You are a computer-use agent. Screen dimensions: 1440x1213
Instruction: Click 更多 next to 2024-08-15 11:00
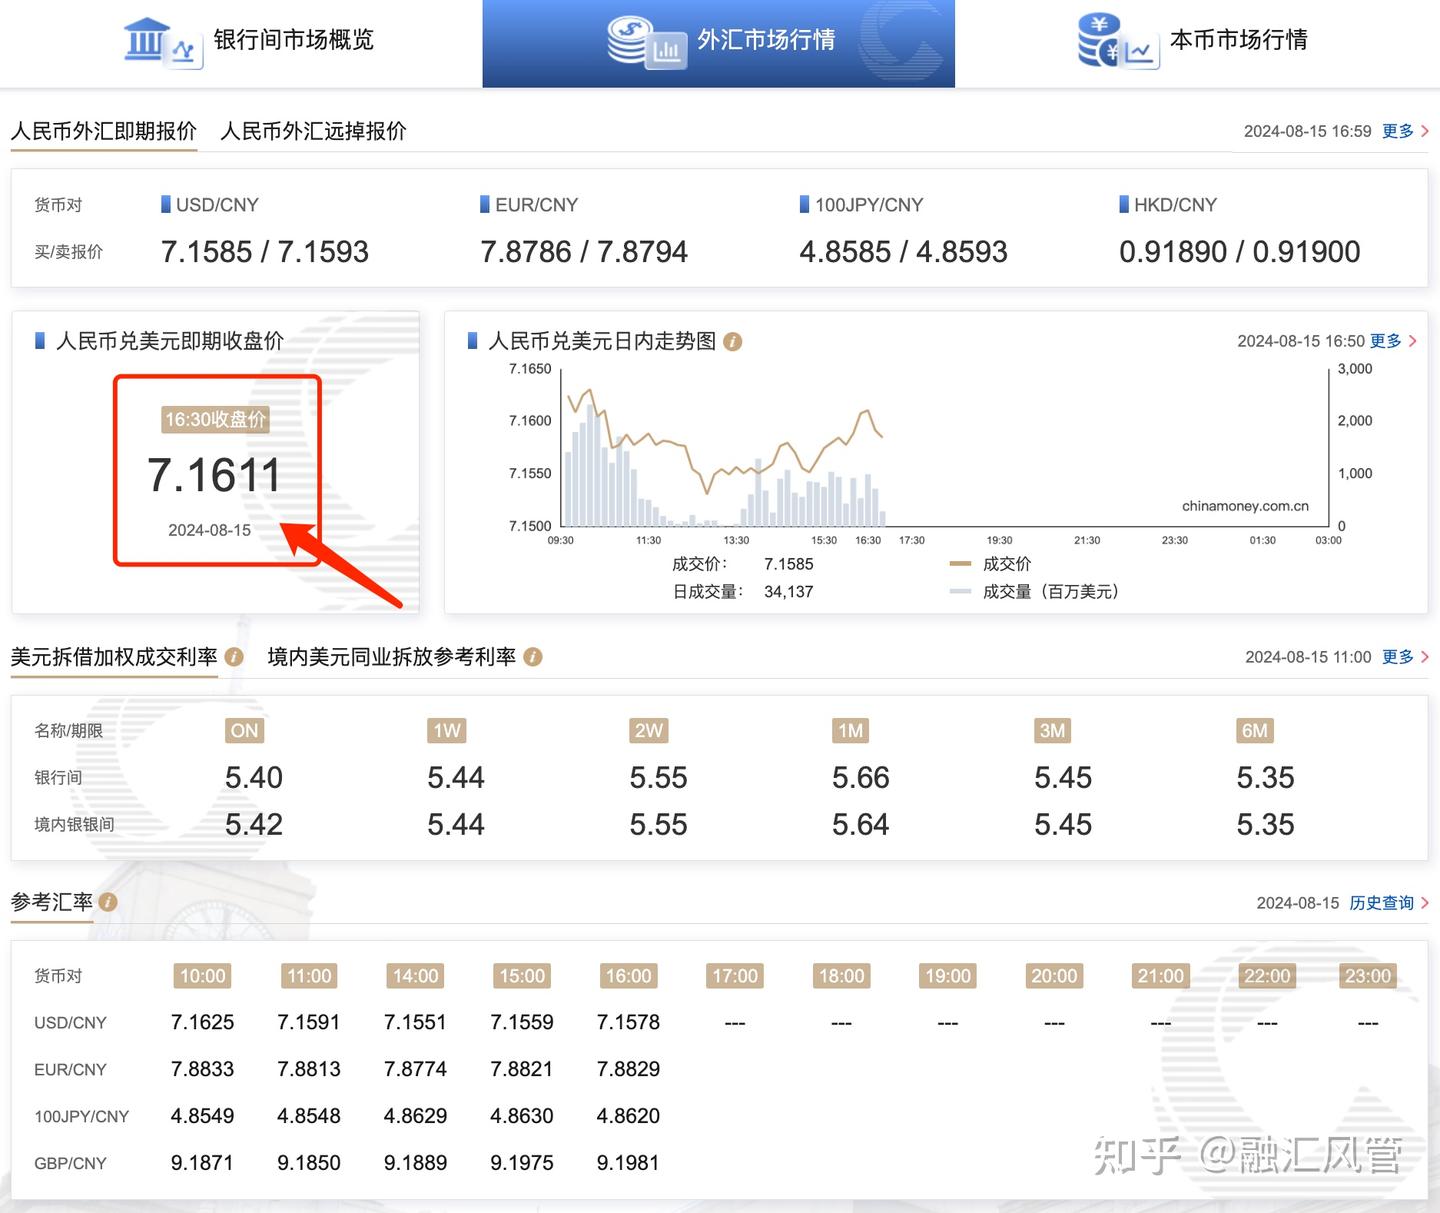click(x=1399, y=657)
